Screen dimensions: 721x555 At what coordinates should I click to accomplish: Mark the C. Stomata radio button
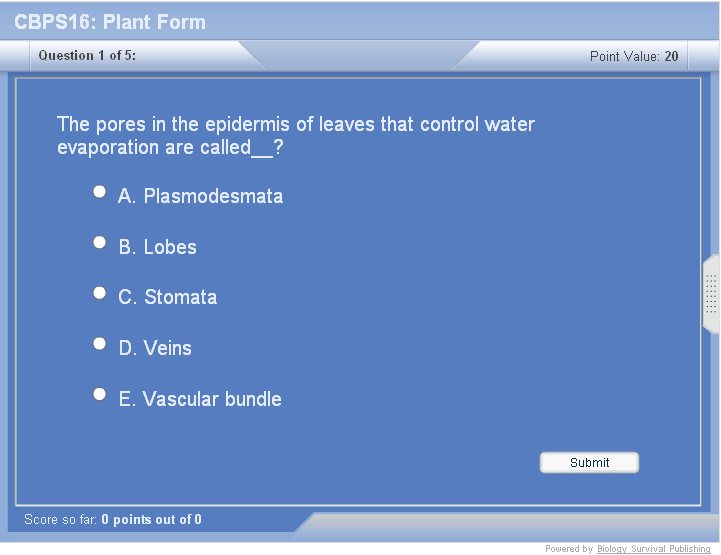point(99,293)
